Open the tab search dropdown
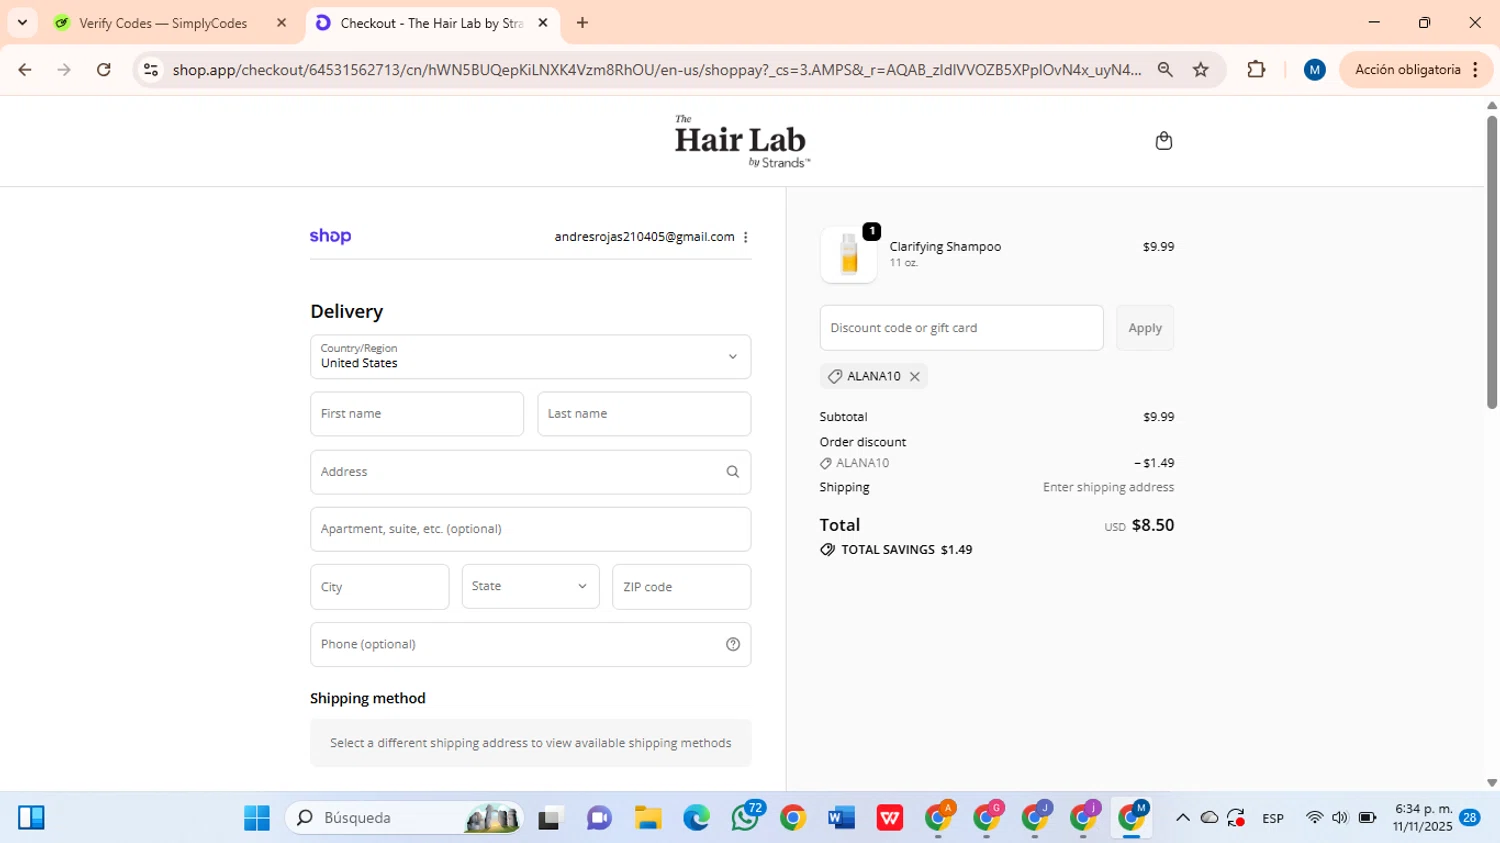Screen dimensions: 1500x843 [x=22, y=23]
